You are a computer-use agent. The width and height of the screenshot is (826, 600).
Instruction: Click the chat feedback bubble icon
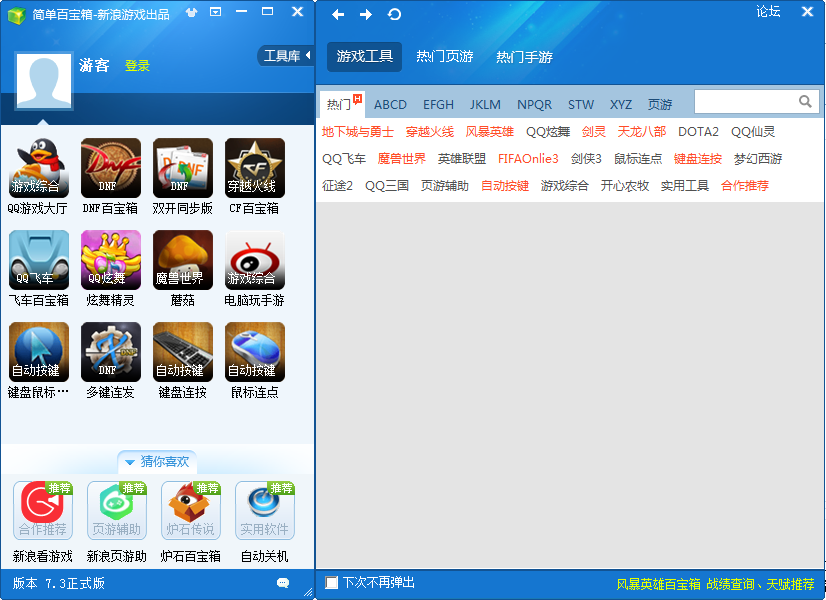(x=283, y=583)
